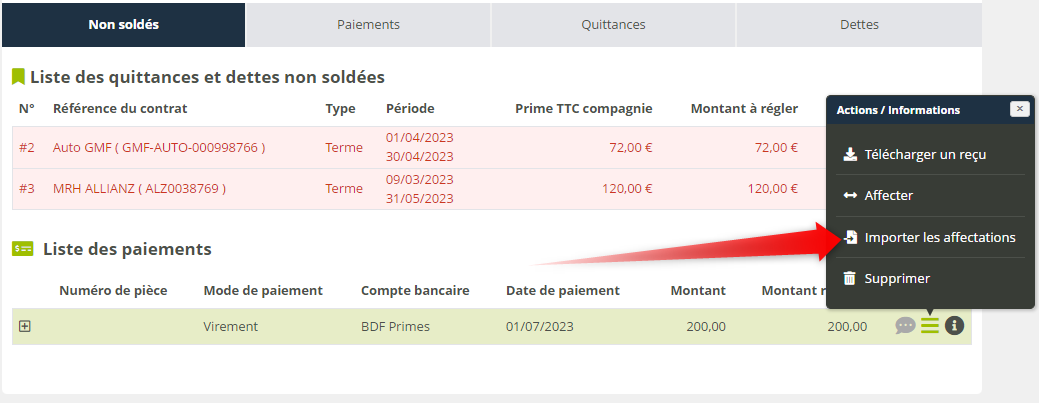Choose Télécharger un reçu from the menu

pos(926,155)
